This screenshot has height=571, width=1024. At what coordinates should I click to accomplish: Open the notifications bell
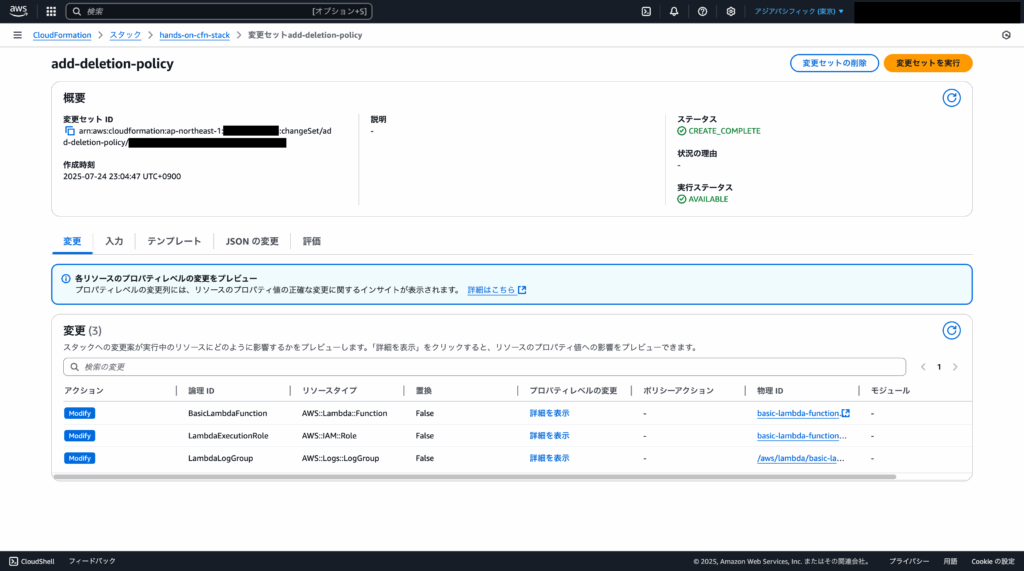point(674,11)
